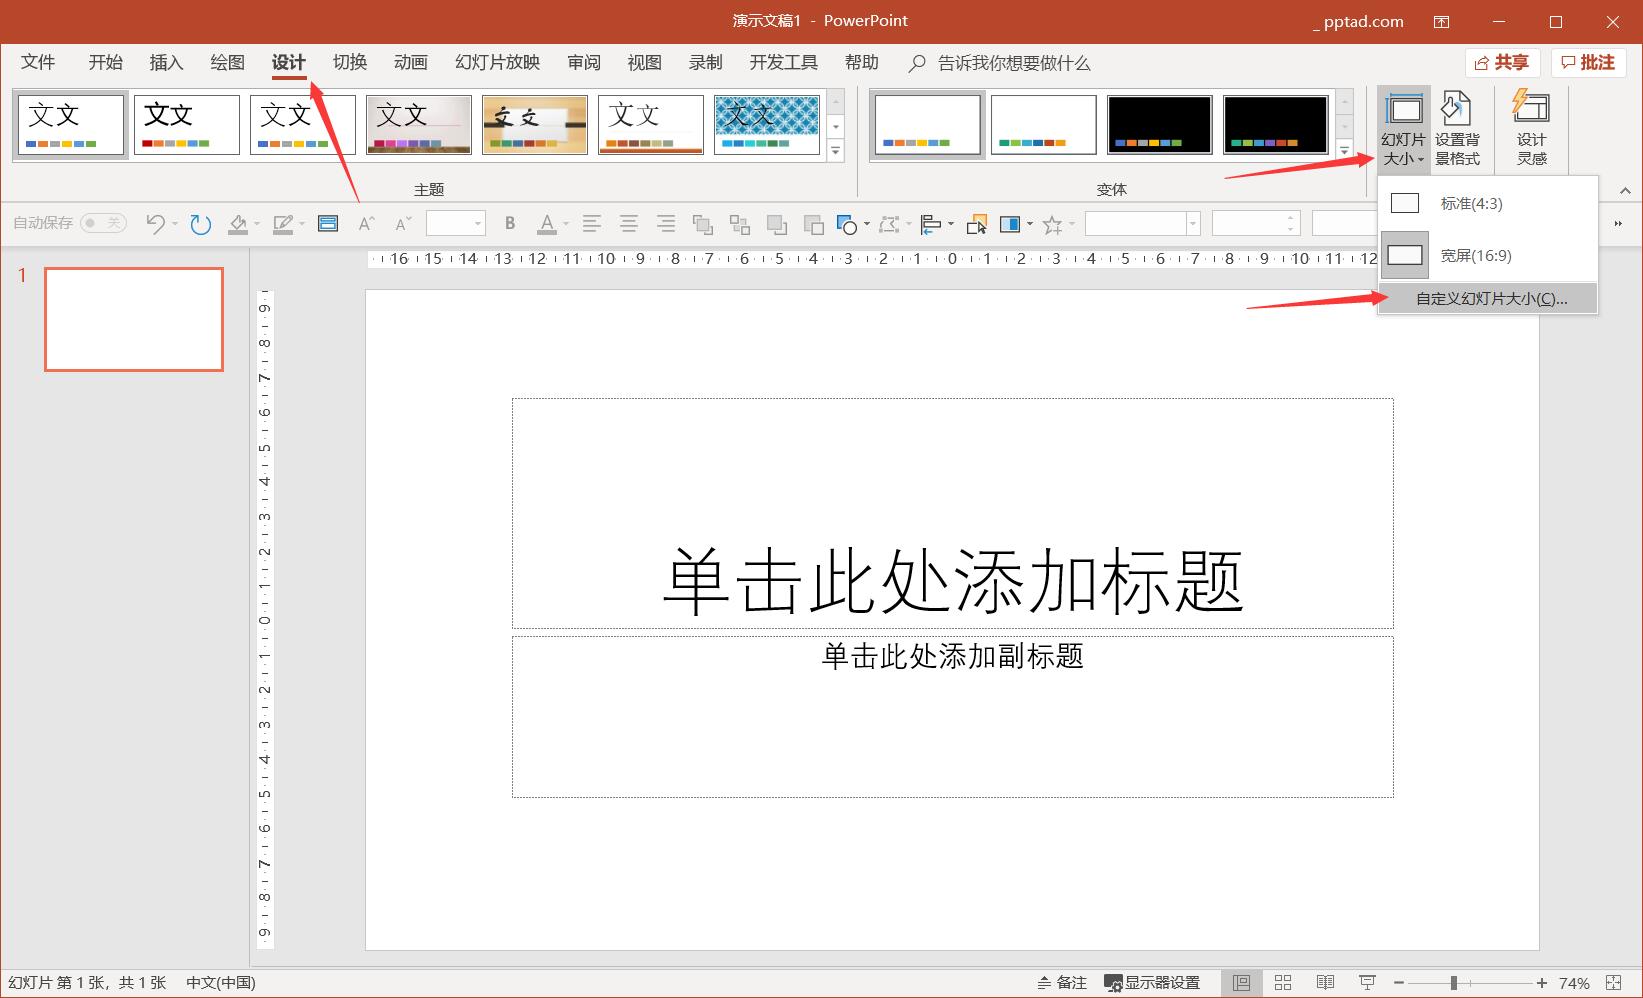Click the shape outline pen icon
1643x998 pixels.
[x=283, y=224]
